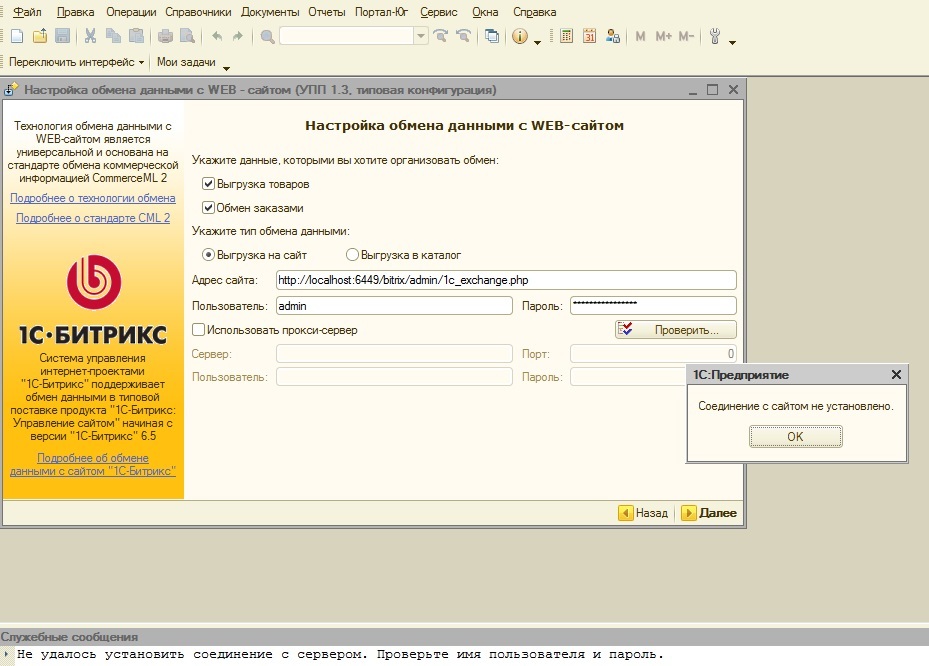Click the M- memory subtract button
The image size is (929, 666).
(x=686, y=36)
